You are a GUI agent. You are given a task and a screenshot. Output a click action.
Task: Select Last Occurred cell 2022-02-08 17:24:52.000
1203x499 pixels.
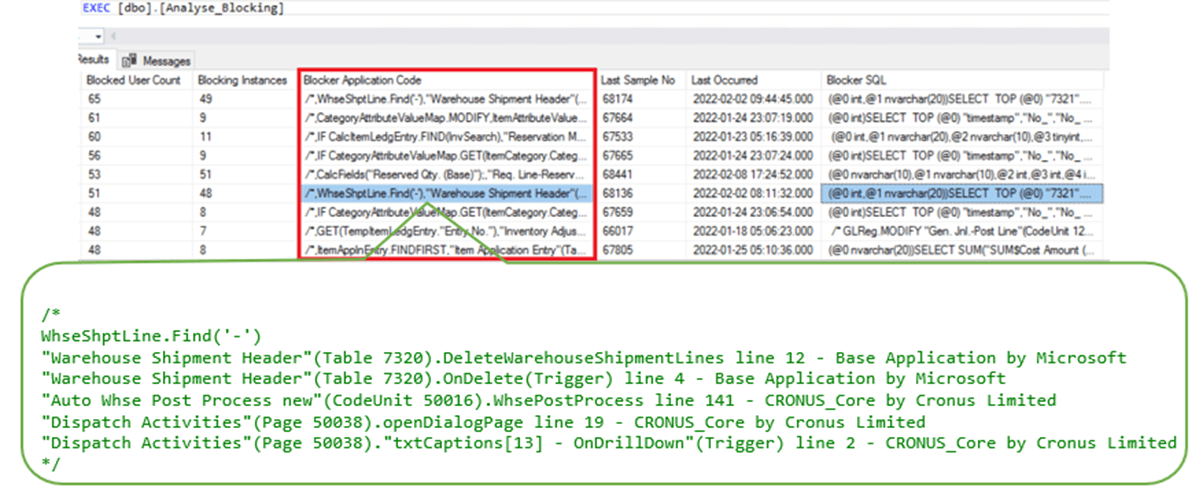(x=755, y=173)
